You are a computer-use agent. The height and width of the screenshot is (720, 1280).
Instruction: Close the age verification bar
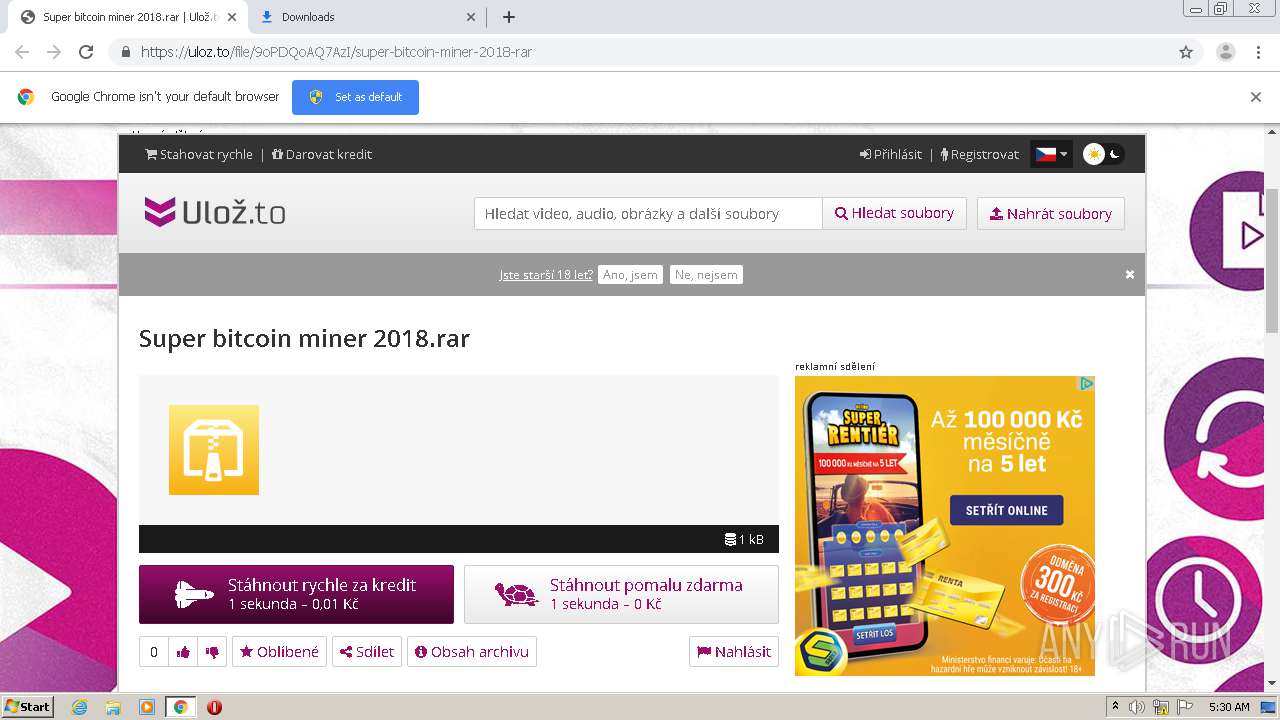pos(1130,274)
